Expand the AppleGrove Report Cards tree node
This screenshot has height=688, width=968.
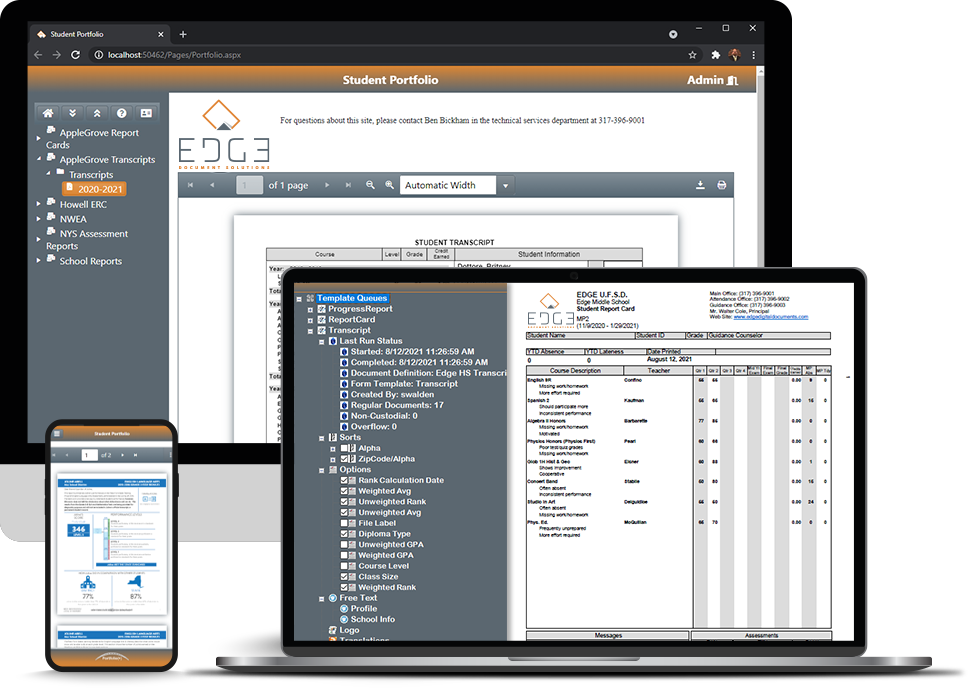pos(38,138)
